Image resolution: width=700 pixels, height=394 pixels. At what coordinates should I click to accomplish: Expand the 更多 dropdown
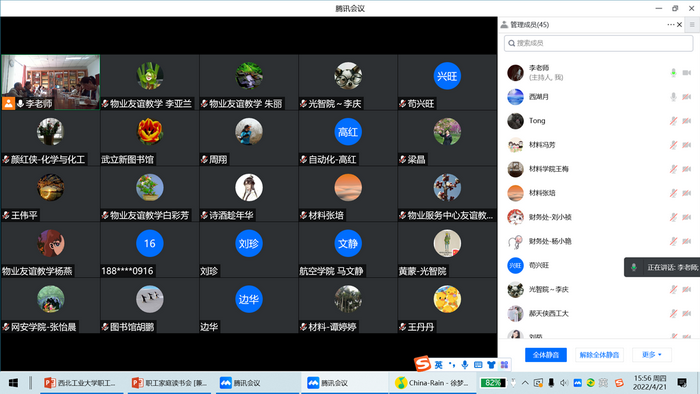[x=652, y=355]
